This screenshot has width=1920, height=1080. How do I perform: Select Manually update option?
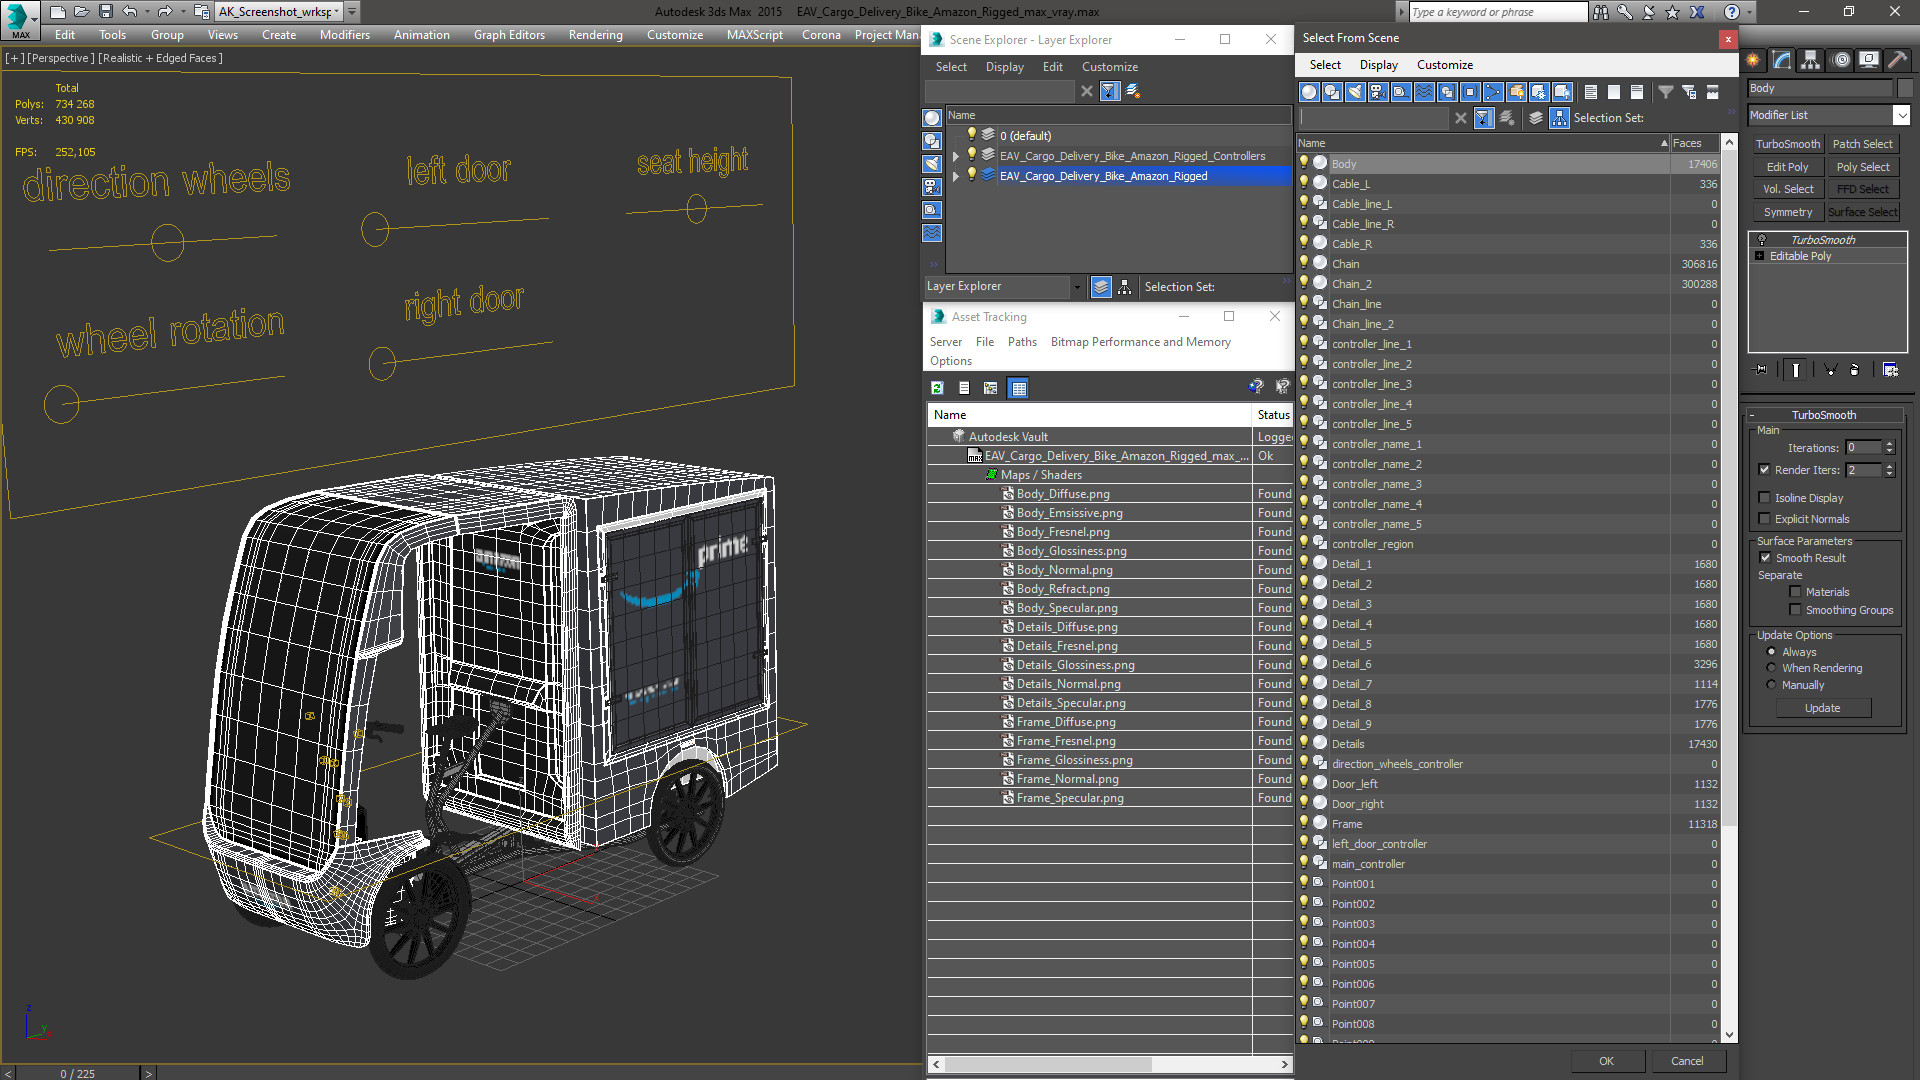(x=1771, y=685)
